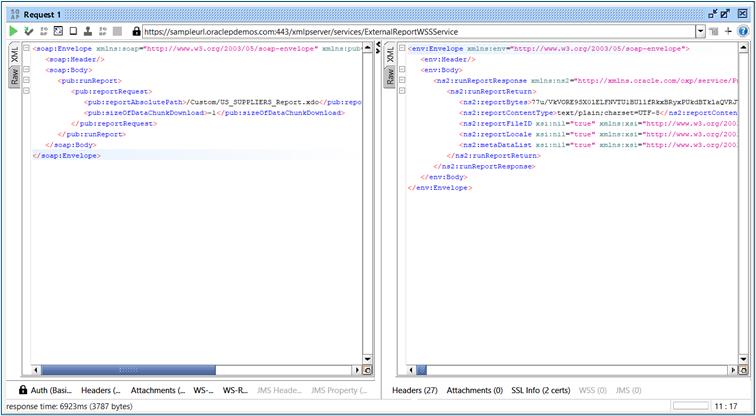
Task: Open the endpoint URL dropdown arrow
Action: click(700, 31)
